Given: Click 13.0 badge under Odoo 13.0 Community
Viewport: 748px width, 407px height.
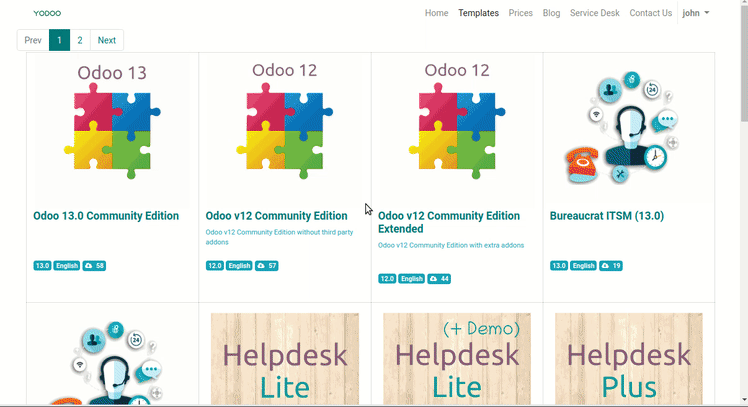Looking at the screenshot, I should pos(42,266).
